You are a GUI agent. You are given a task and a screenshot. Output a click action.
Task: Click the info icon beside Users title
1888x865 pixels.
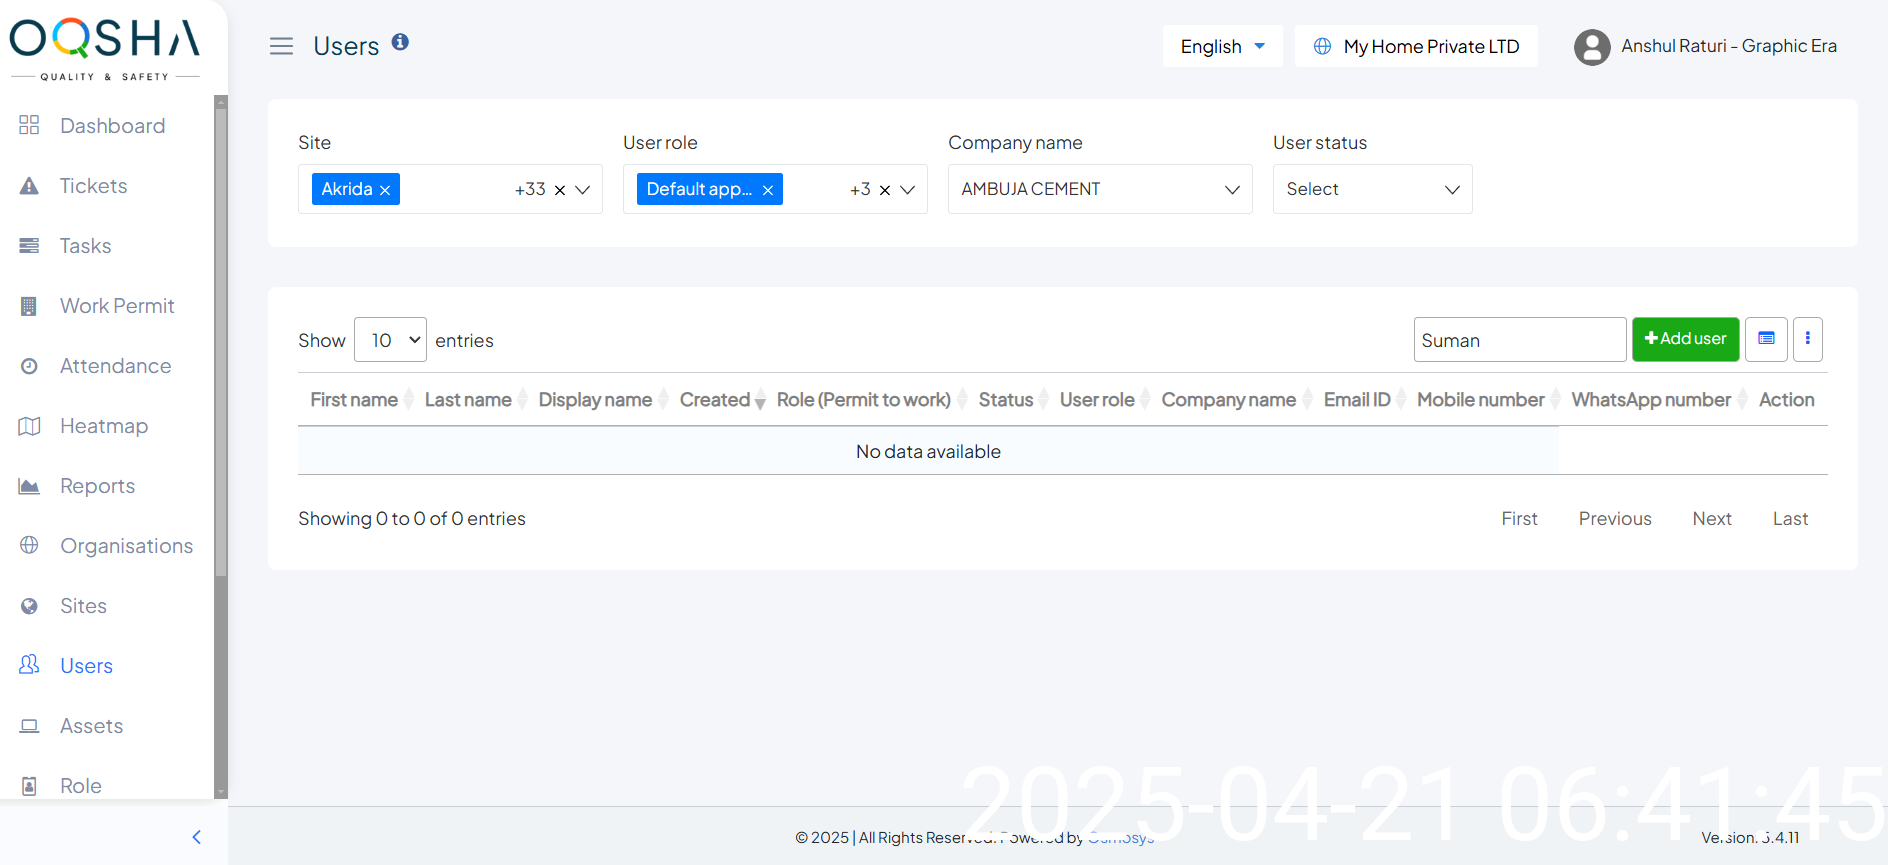(400, 42)
